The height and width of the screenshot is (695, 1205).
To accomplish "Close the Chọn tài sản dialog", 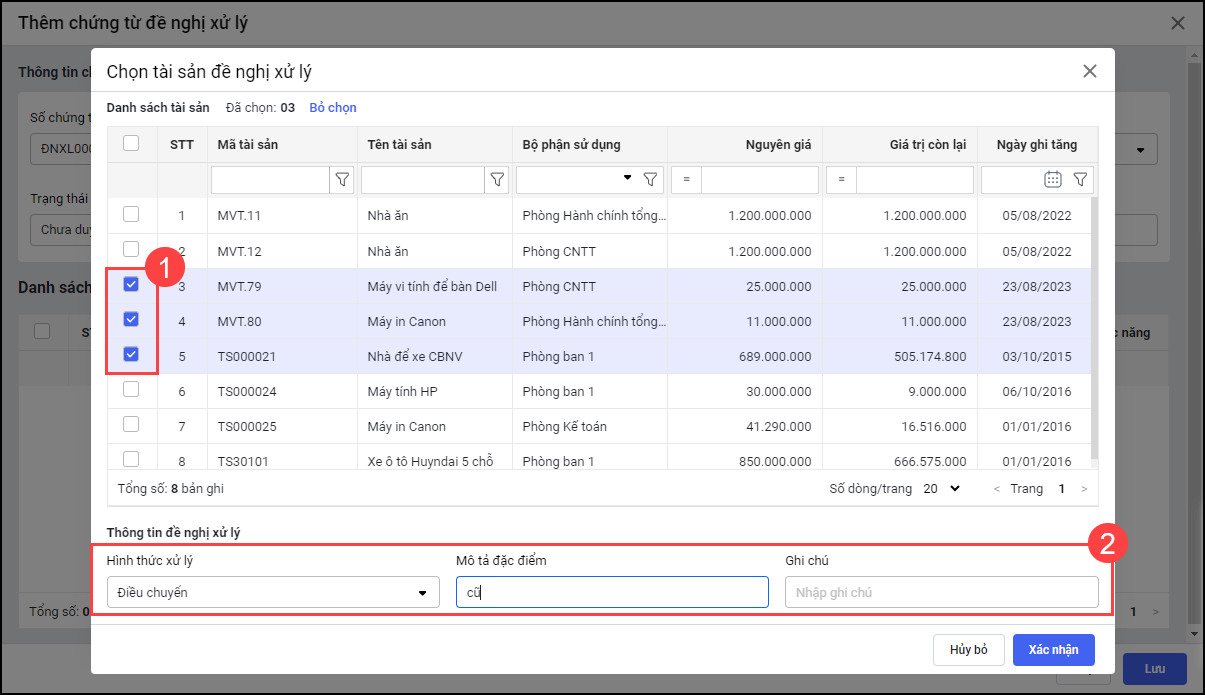I will point(1089,71).
